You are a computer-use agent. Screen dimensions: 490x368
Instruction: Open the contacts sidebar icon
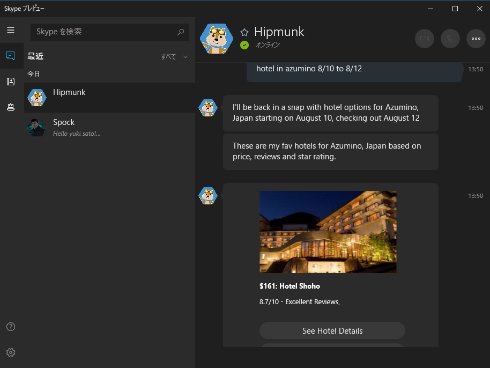pyautogui.click(x=11, y=82)
